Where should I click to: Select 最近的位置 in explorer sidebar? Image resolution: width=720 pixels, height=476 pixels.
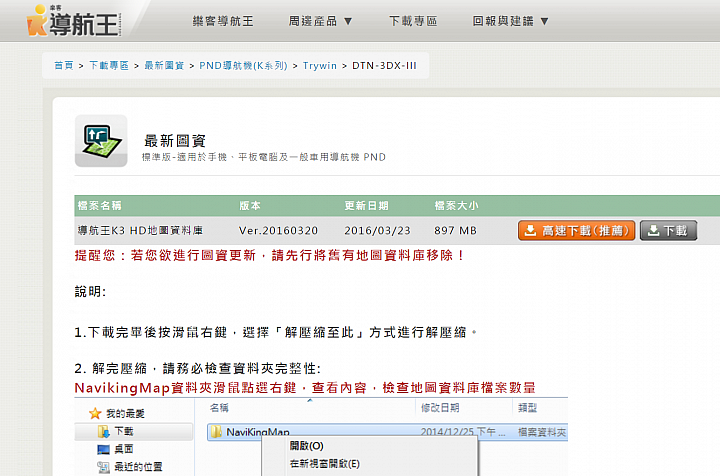[130, 467]
